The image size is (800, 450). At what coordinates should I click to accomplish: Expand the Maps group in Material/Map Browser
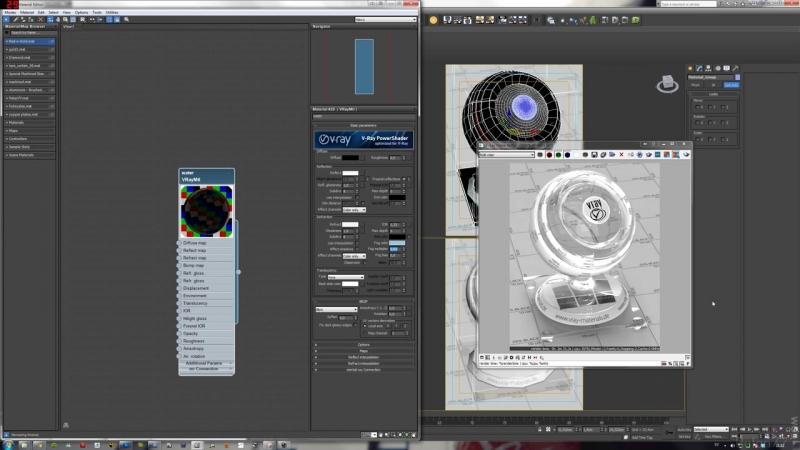coord(14,130)
